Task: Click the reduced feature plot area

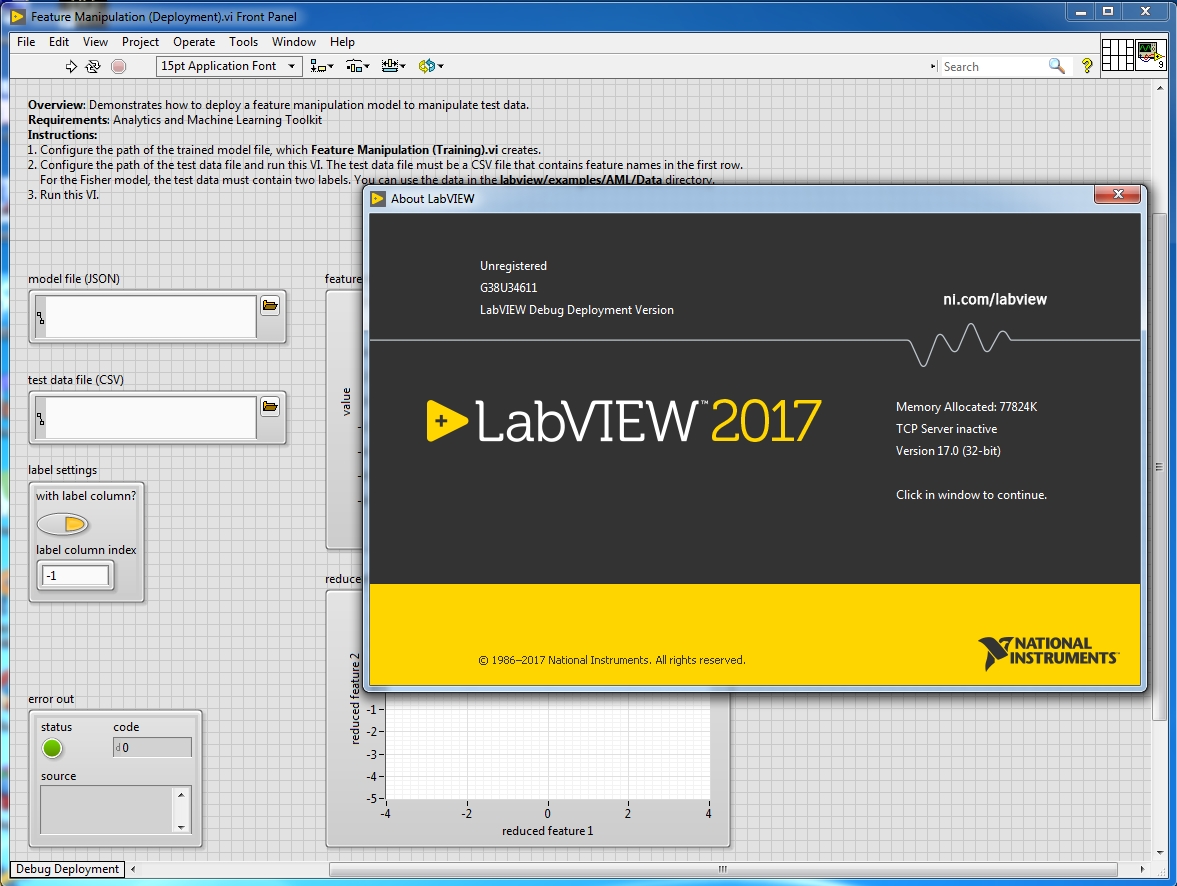Action: point(547,746)
